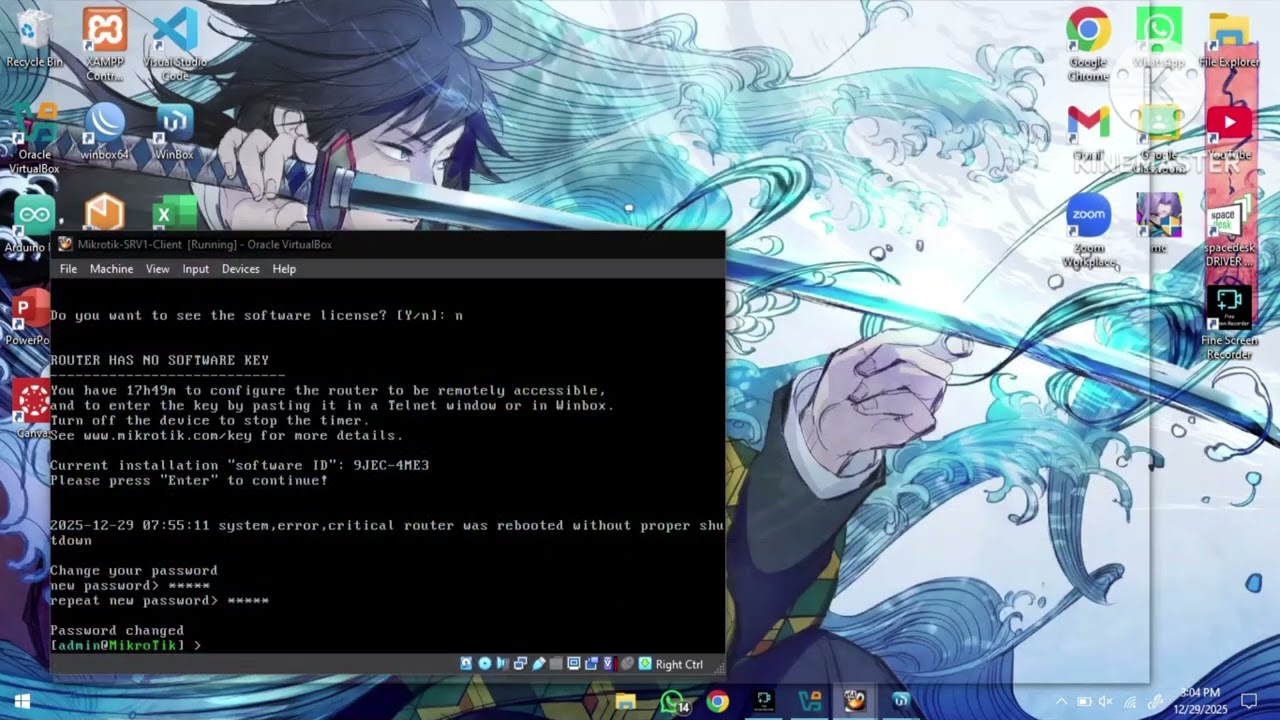Select the XAMPP Control Panel desktop shortcut
The height and width of the screenshot is (720, 1280).
click(105, 44)
